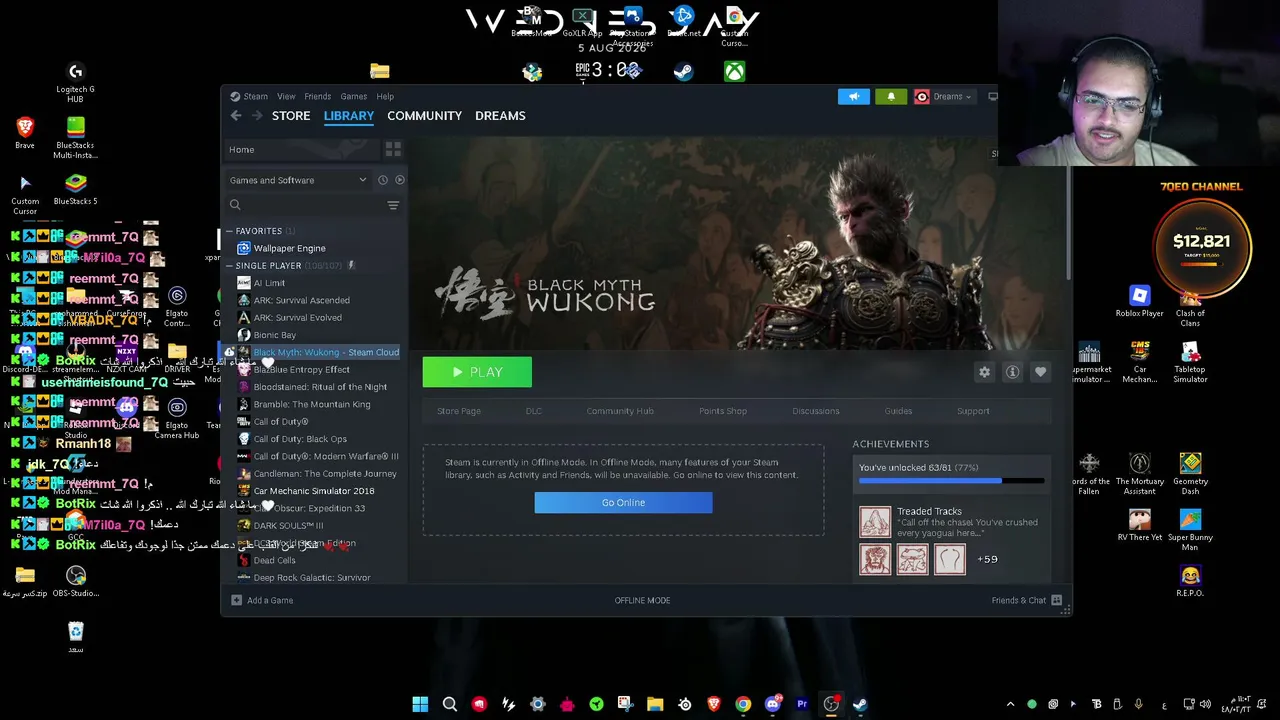The width and height of the screenshot is (1280, 720).
Task: Open the Home library button
Action: click(300, 149)
